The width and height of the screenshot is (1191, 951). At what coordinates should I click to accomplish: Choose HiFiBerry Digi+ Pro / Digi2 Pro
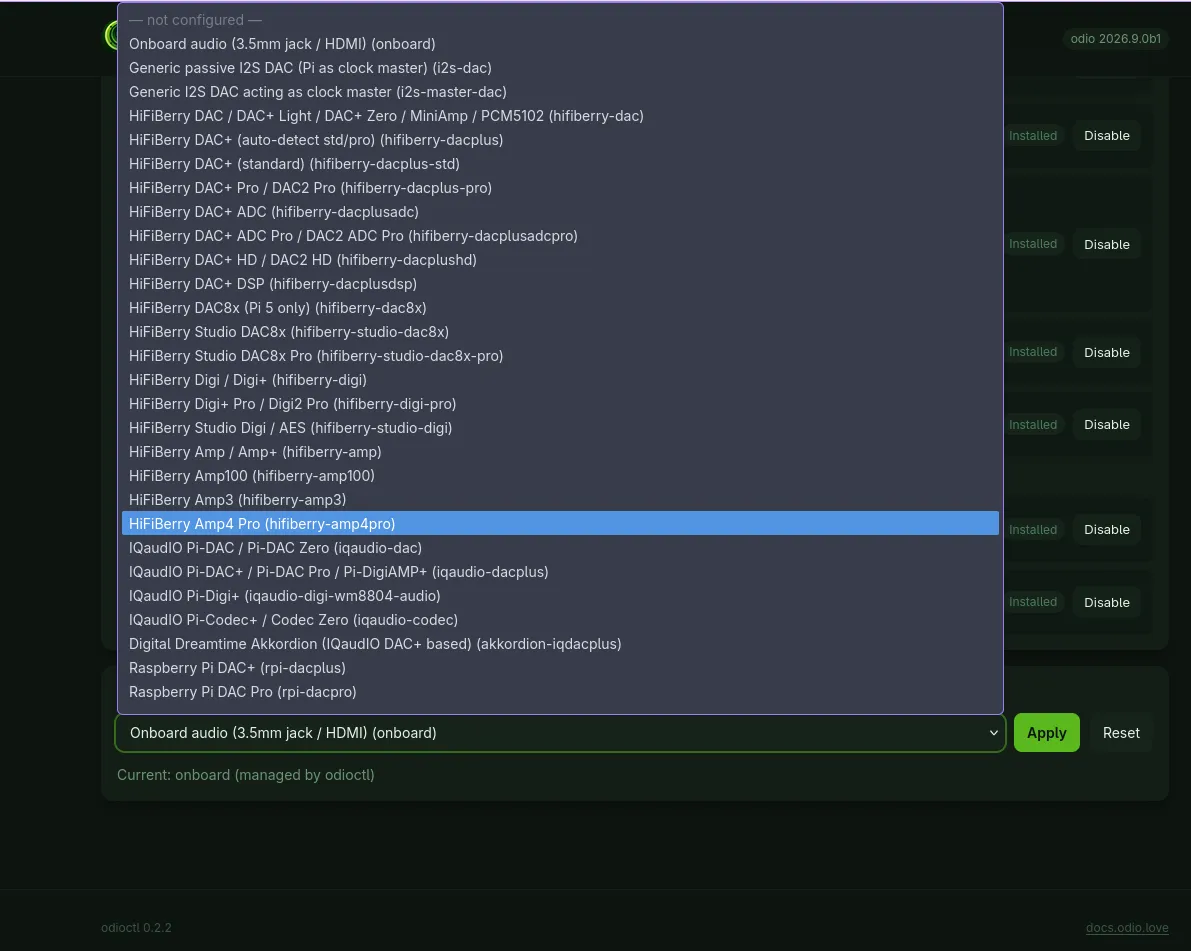pyautogui.click(x=560, y=404)
